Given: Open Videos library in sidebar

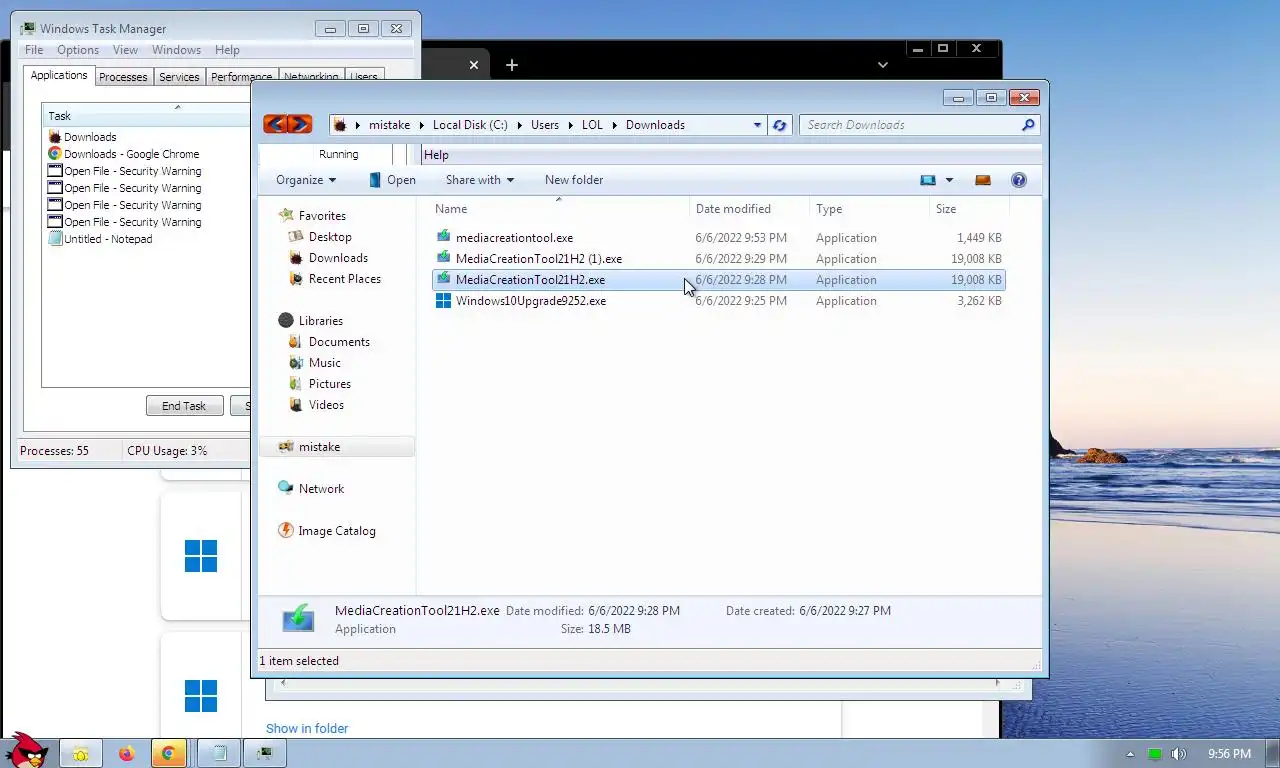Looking at the screenshot, I should point(326,405).
